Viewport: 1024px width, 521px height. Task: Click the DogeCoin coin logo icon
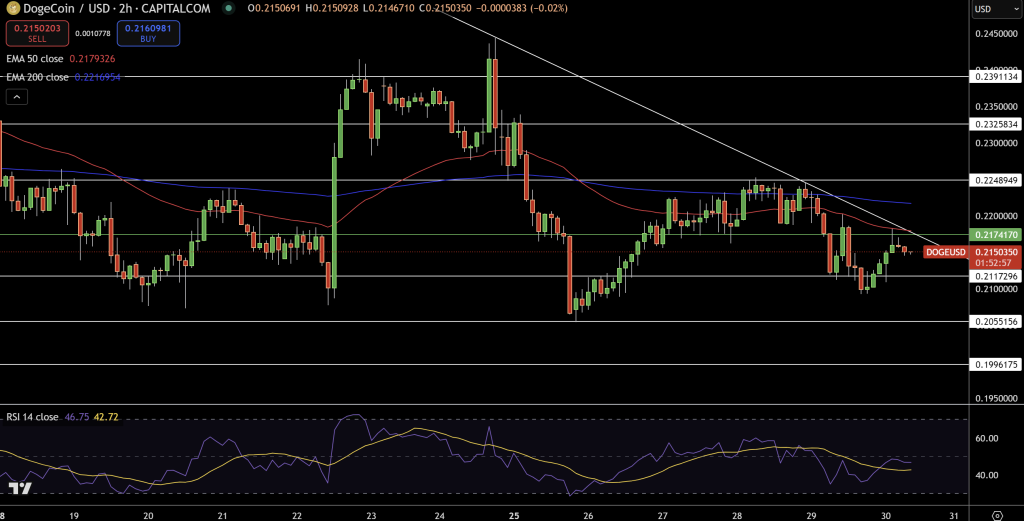coord(12,8)
